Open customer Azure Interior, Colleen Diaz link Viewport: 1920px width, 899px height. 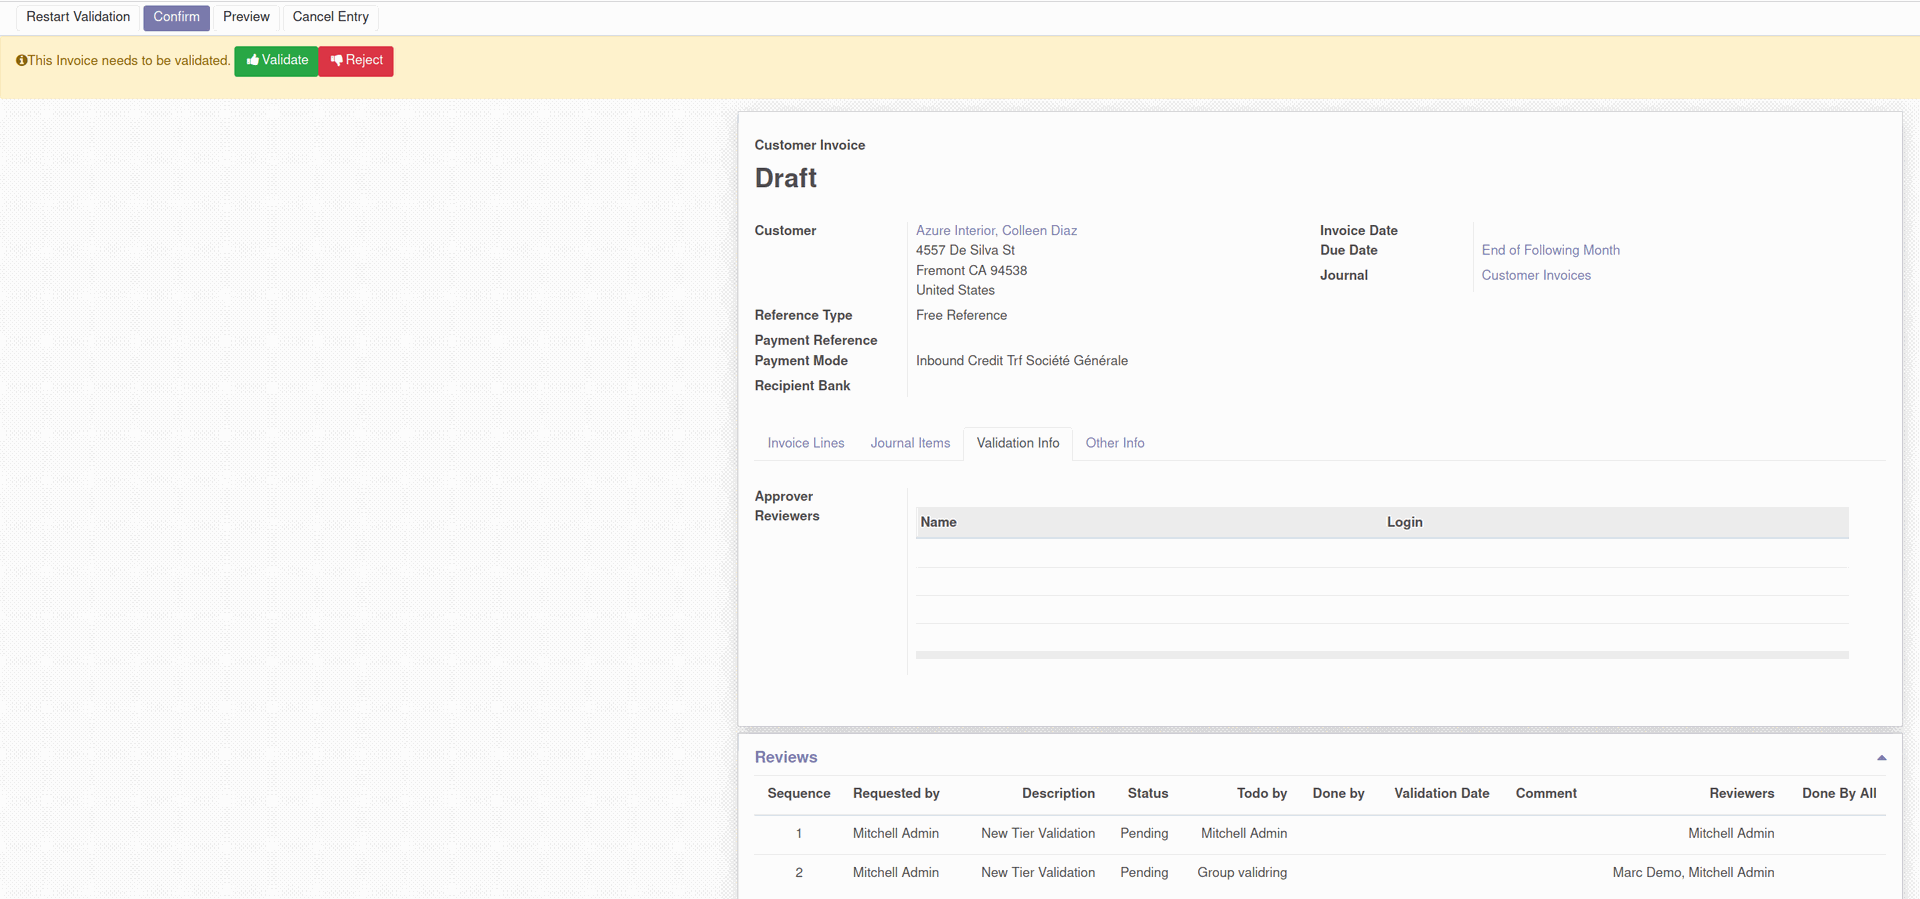tap(996, 231)
